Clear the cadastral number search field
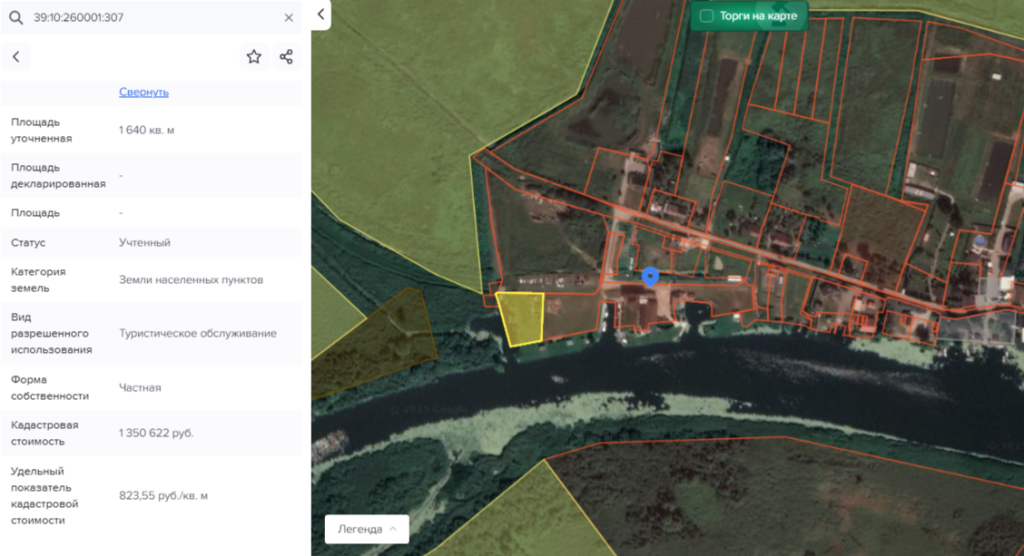 point(289,18)
